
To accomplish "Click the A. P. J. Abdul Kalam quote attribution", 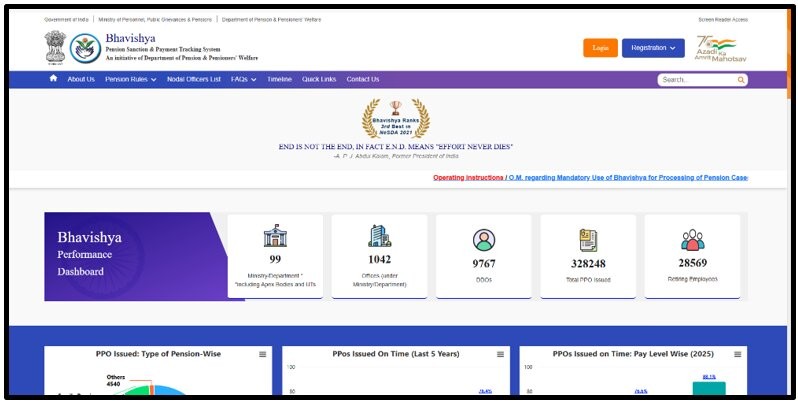I will pyautogui.click(x=395, y=156).
